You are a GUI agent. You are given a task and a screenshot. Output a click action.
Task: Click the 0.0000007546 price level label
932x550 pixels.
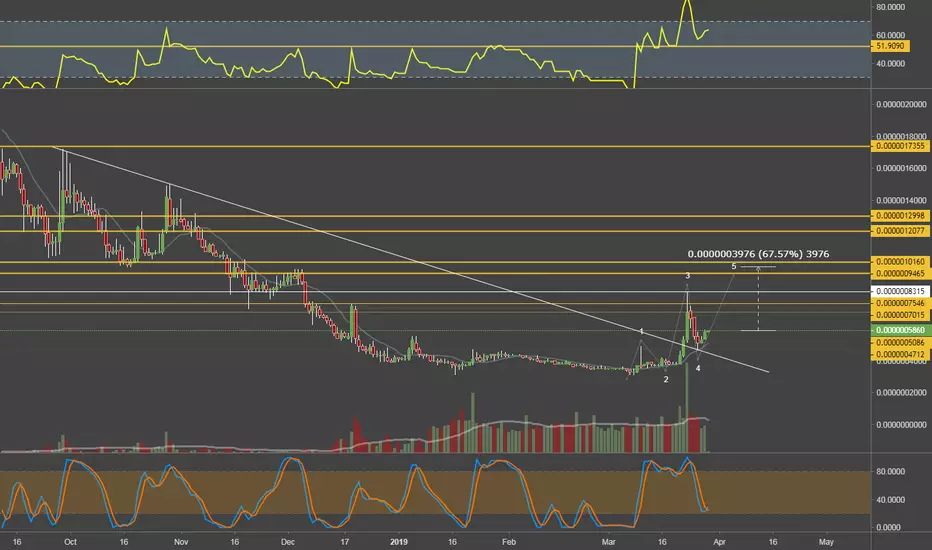pos(900,303)
